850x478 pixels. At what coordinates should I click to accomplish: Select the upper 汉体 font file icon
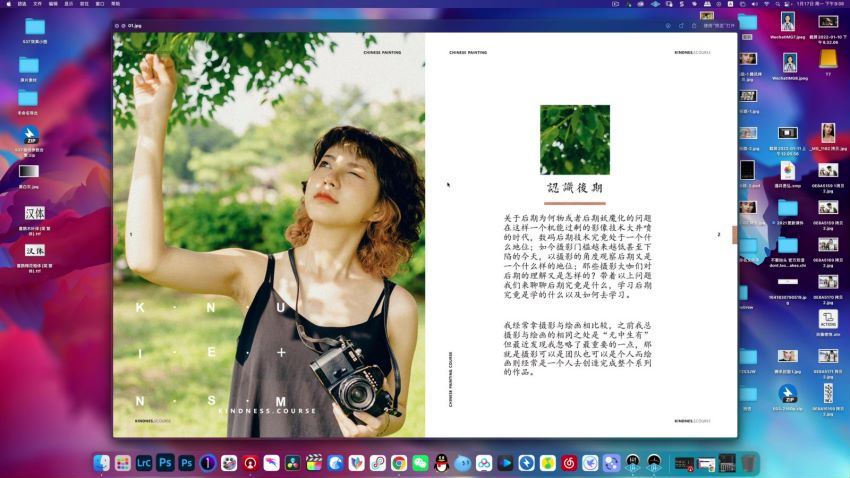pos(35,213)
